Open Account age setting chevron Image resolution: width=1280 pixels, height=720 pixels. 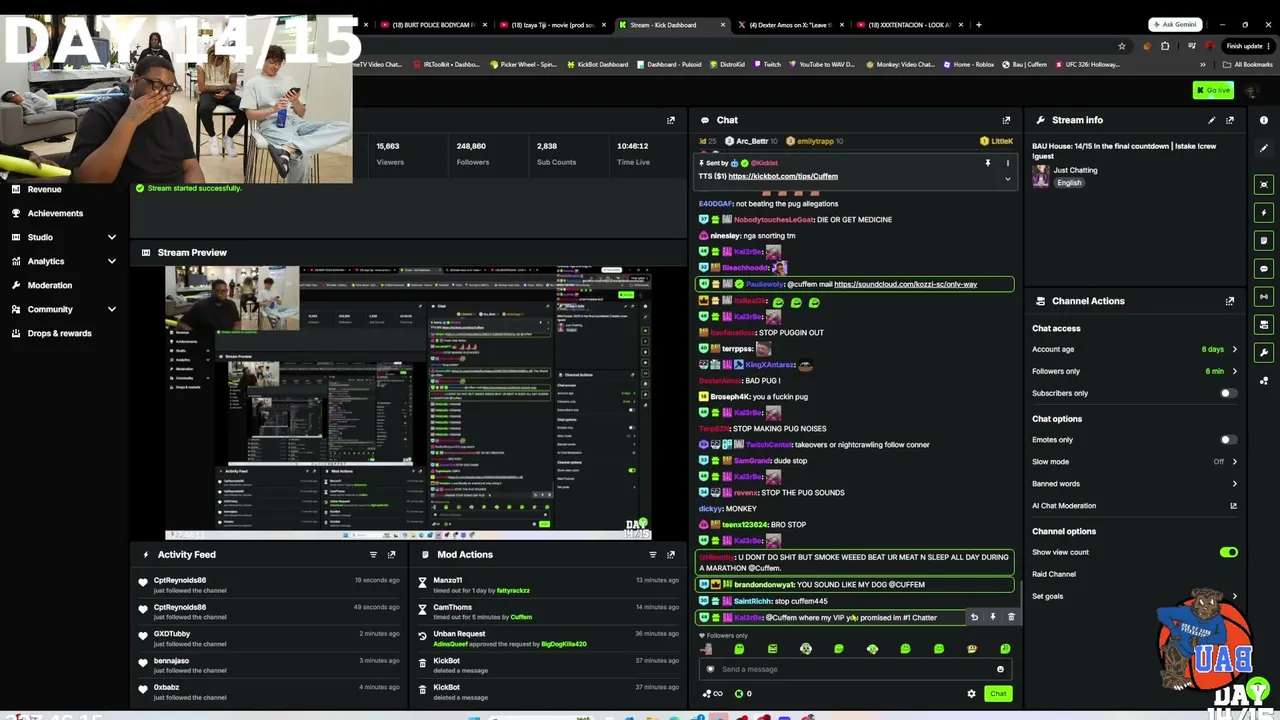[1234, 350]
